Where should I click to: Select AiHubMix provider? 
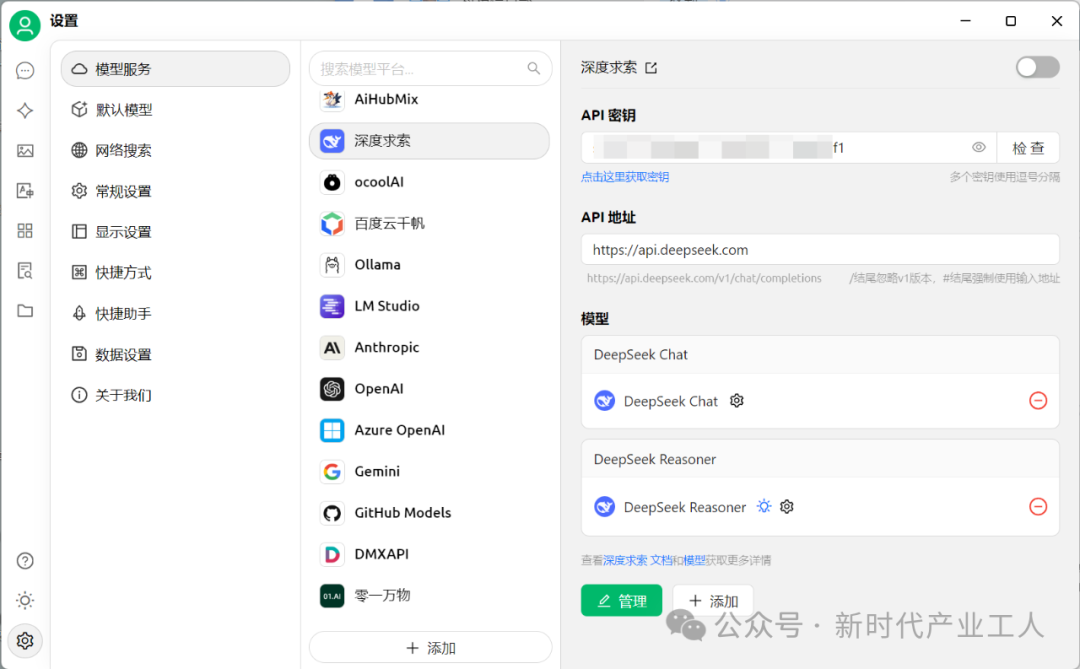(429, 99)
